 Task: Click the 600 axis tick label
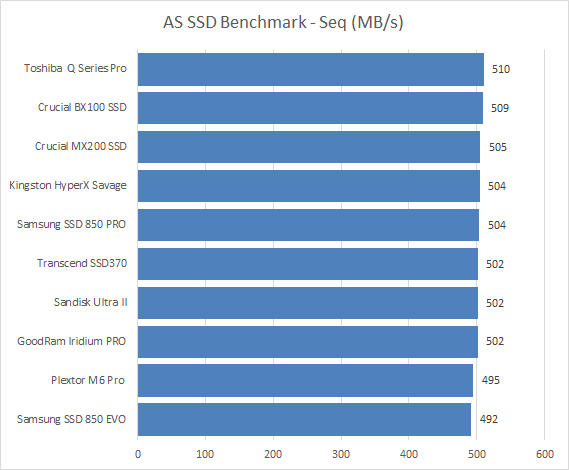[x=545, y=454]
